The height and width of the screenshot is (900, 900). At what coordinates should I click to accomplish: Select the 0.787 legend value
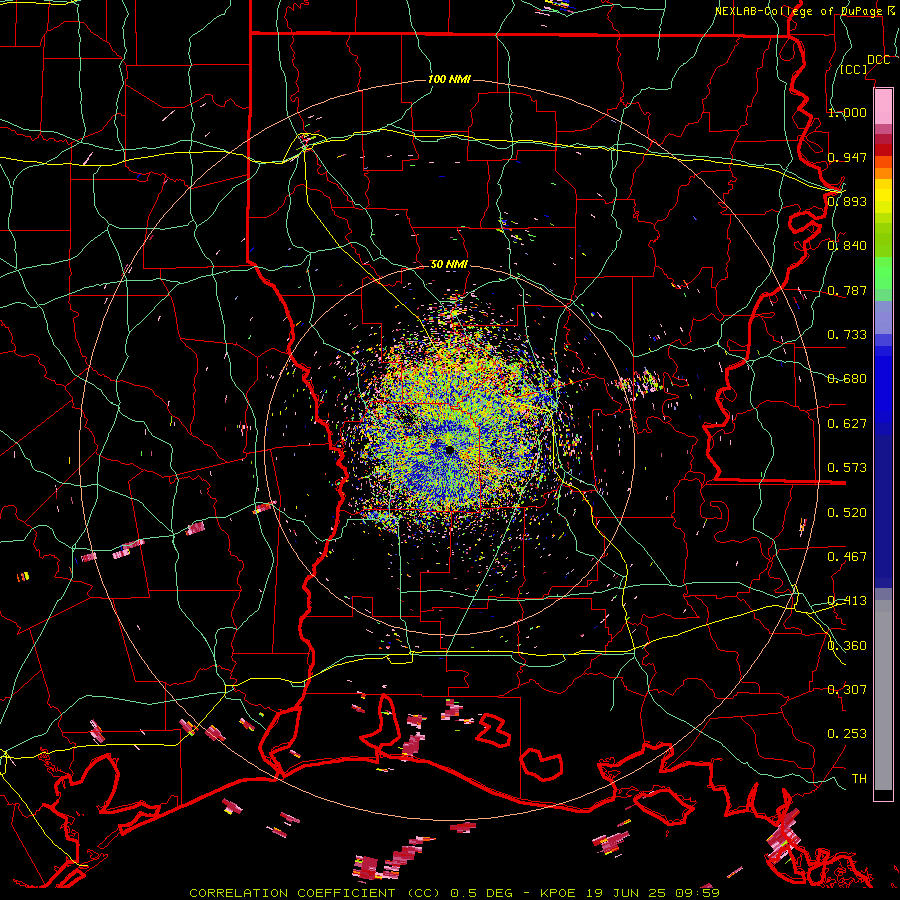coord(847,290)
